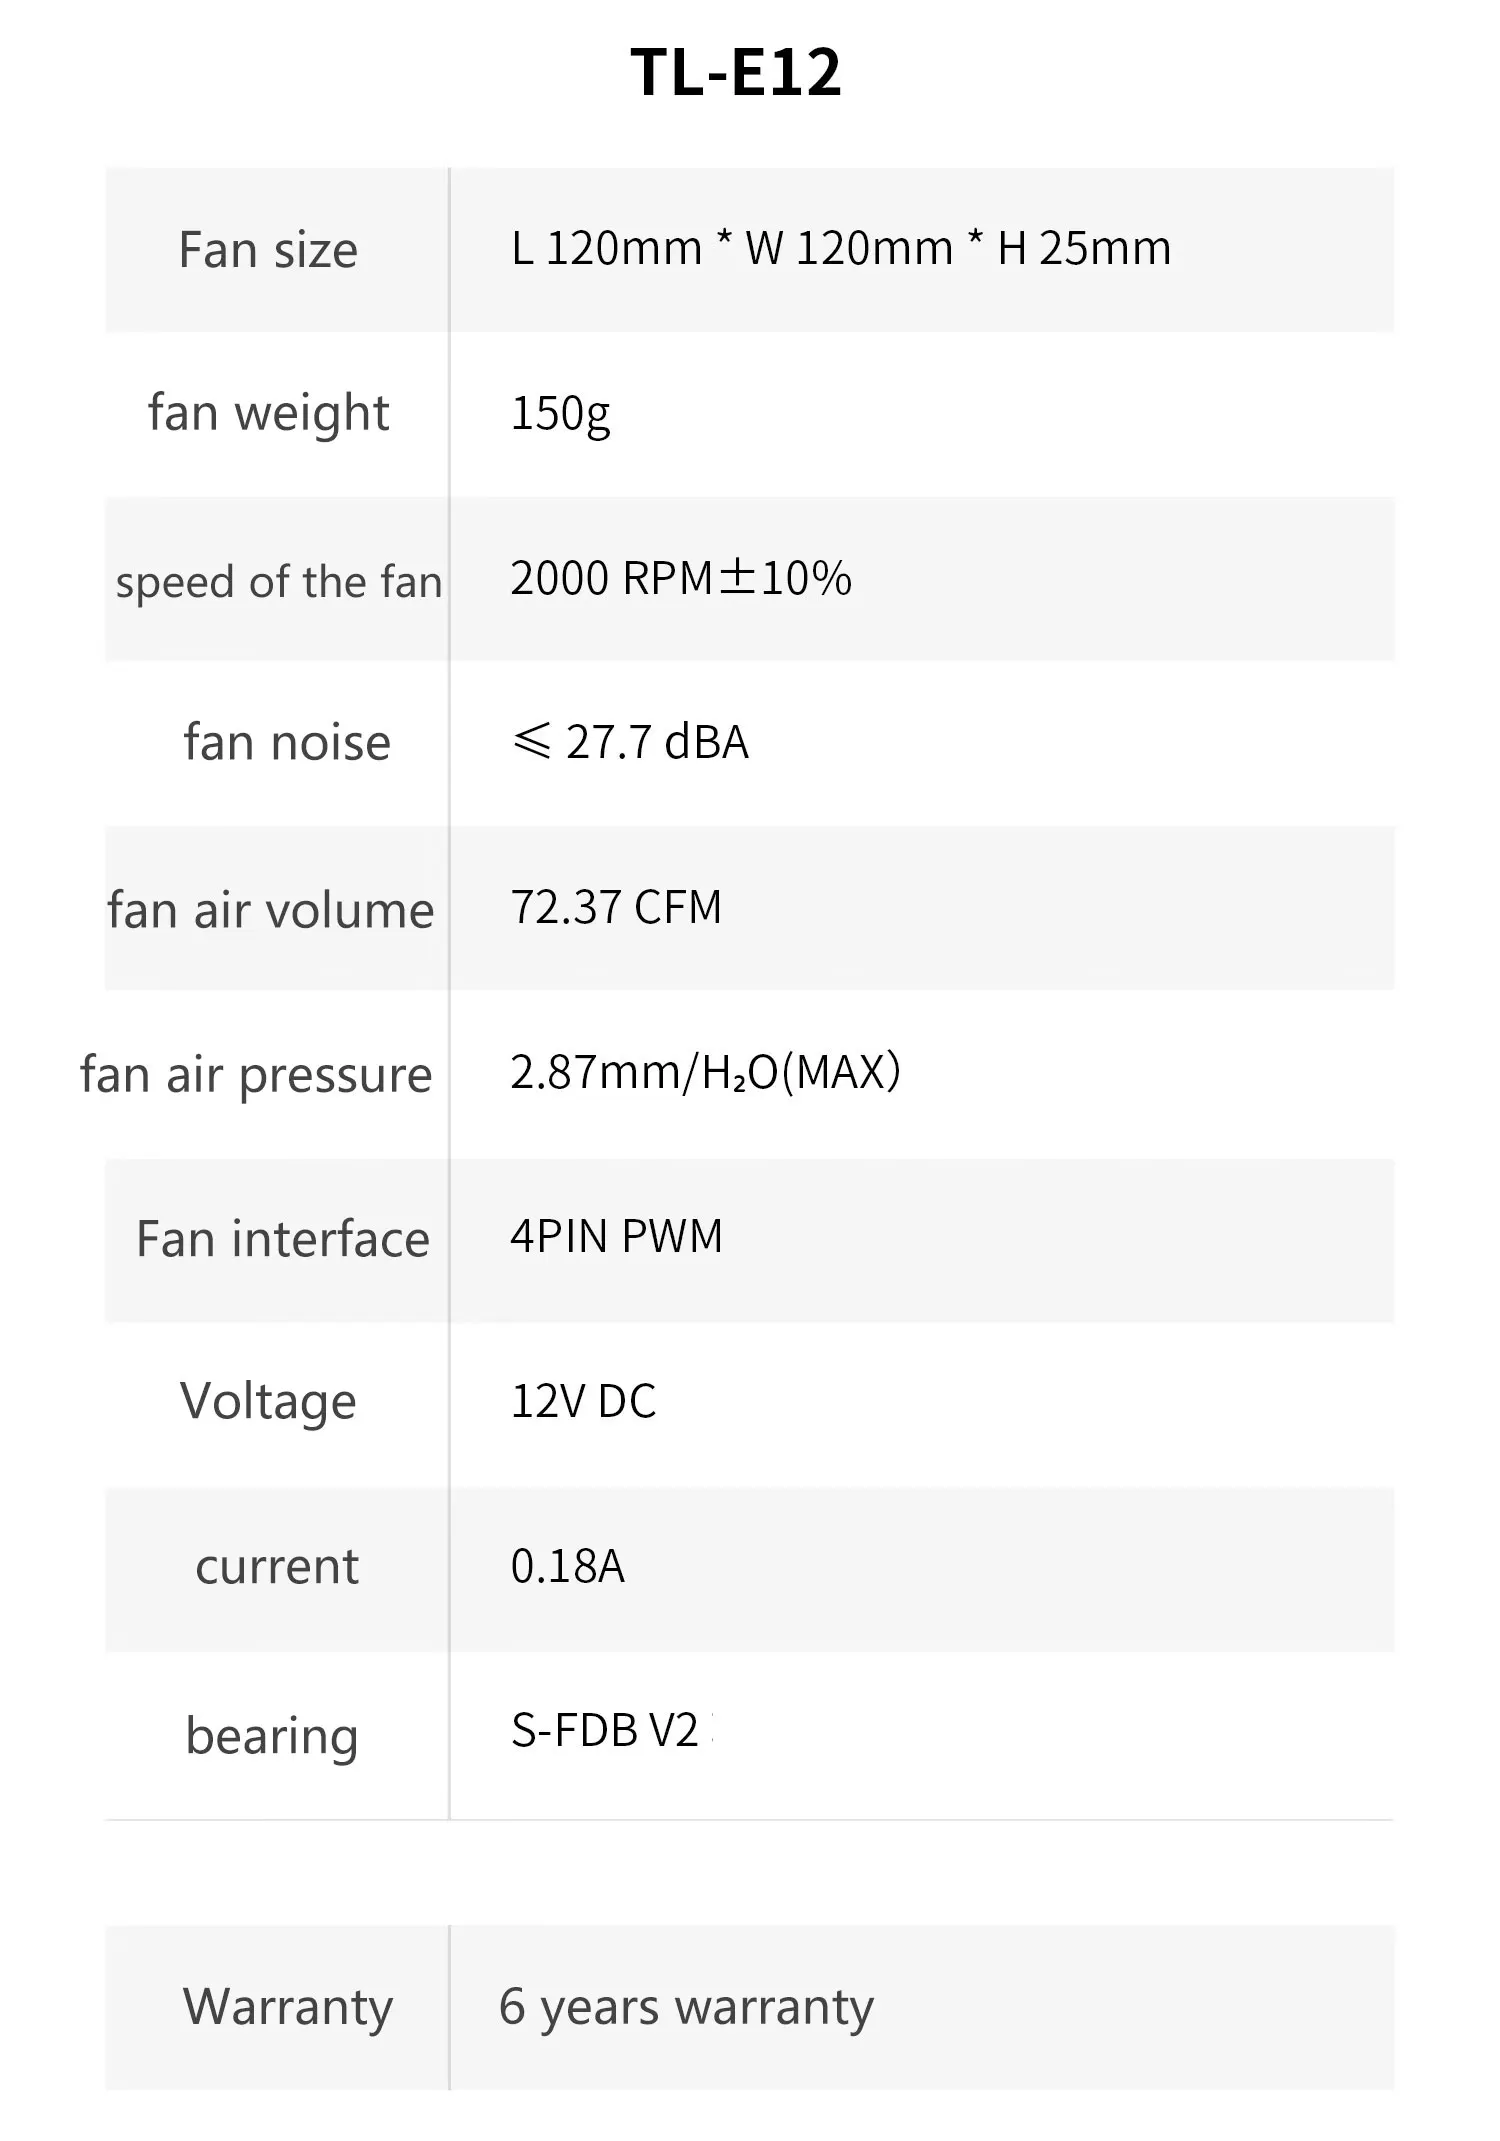The width and height of the screenshot is (1500, 2141).
Task: Select the "S-FDB V2" bearing value
Action: [604, 1731]
